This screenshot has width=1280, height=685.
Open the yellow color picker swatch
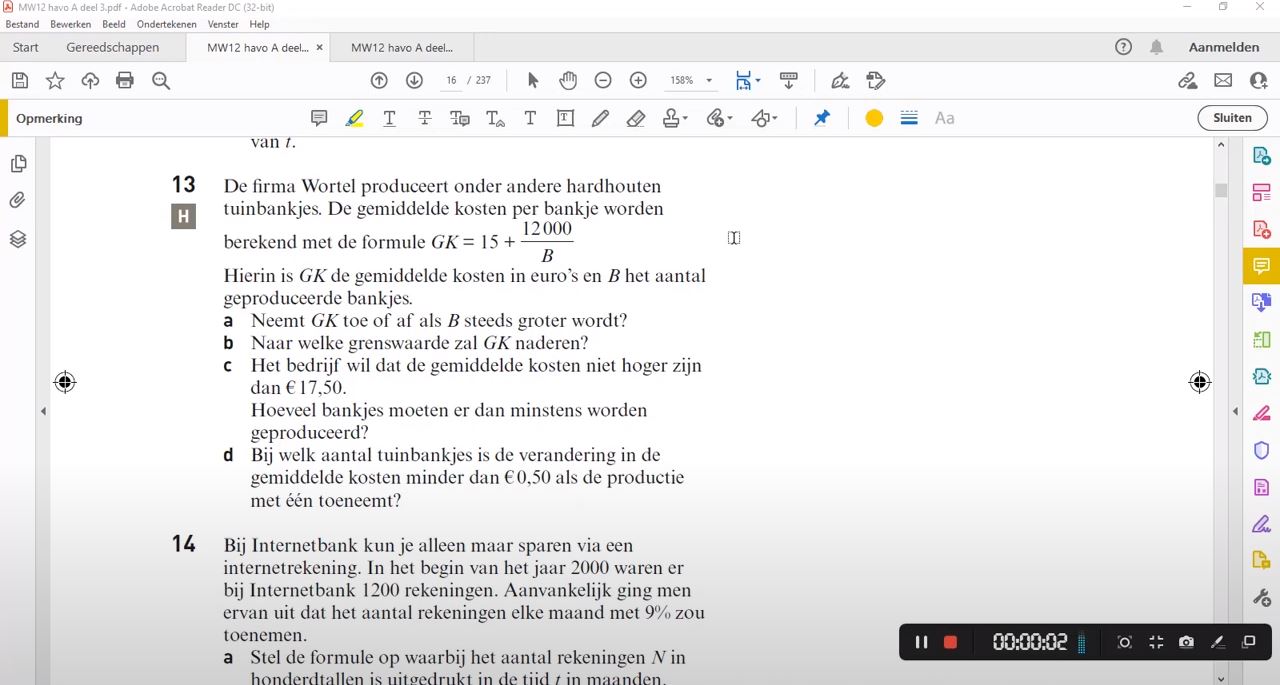874,118
